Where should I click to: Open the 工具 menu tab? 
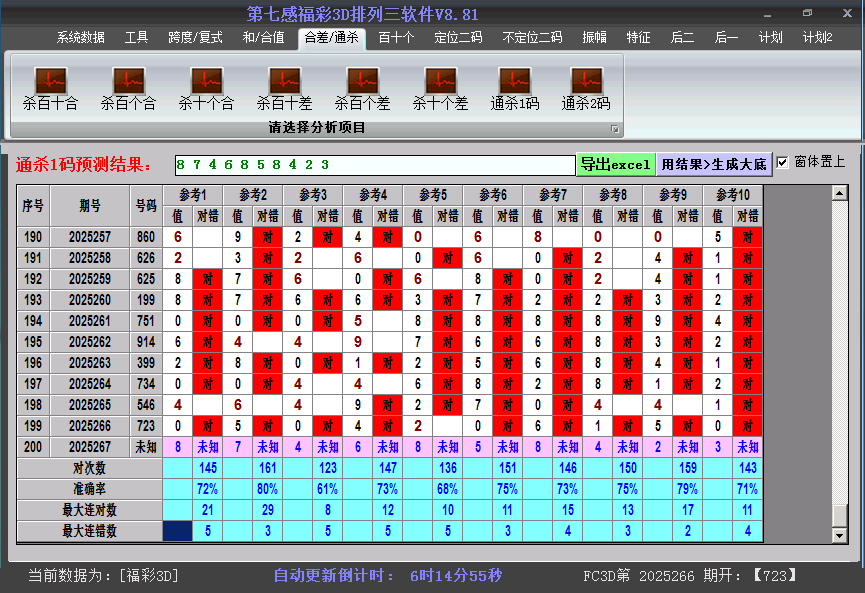point(136,38)
